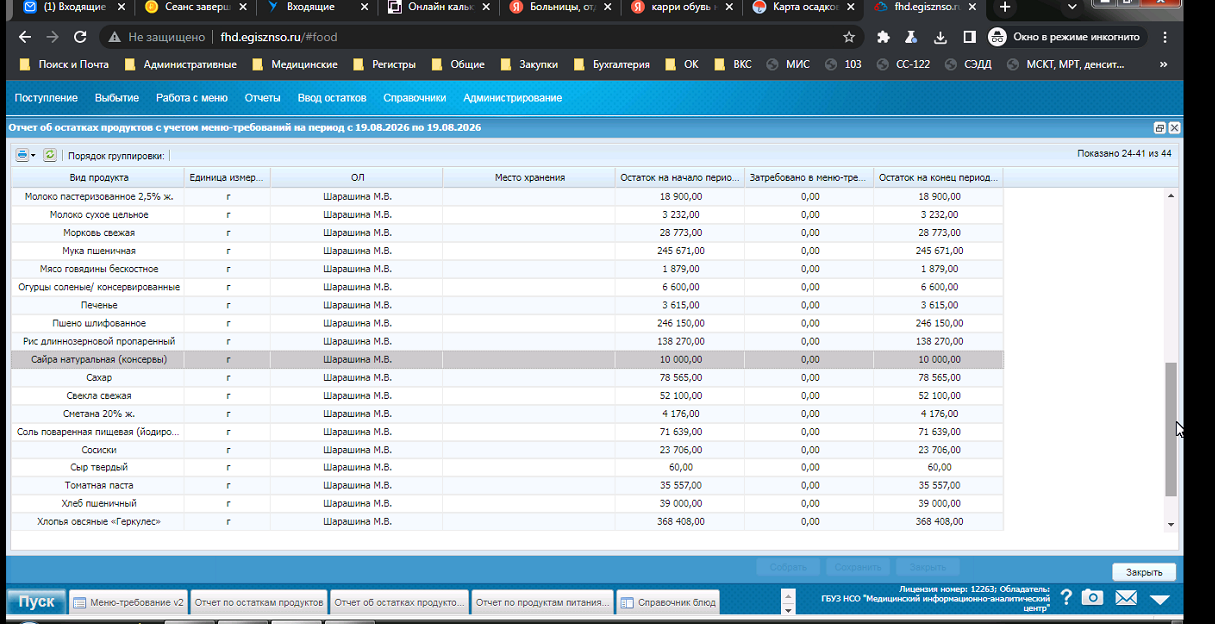Switch to the Справочник блюд taskbar tab

[668, 603]
